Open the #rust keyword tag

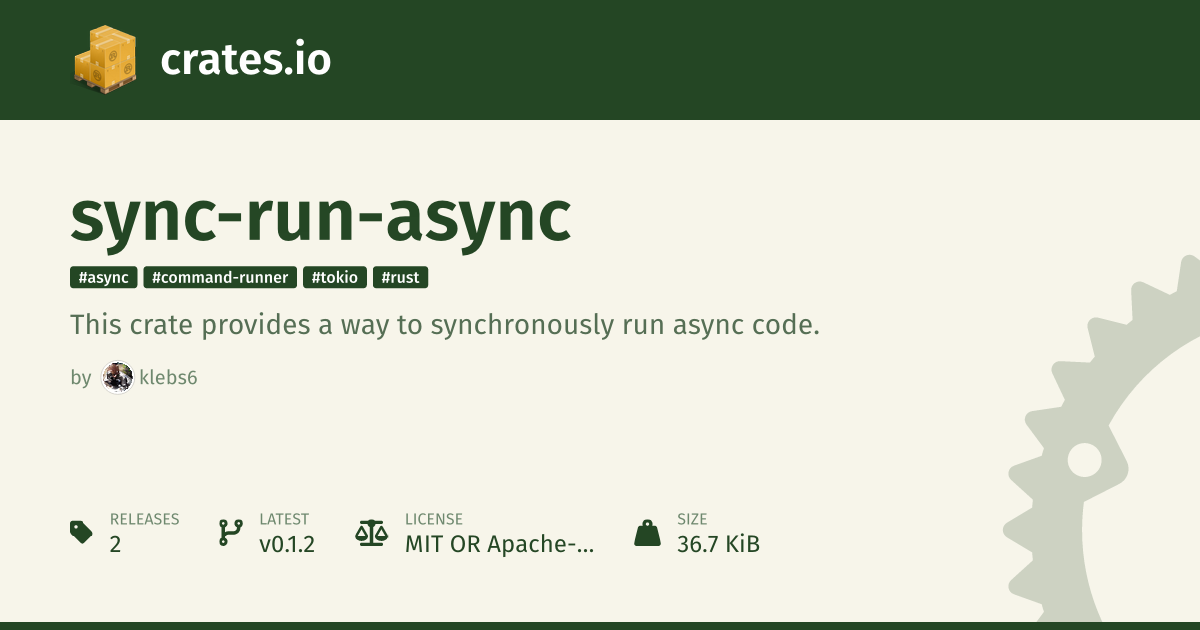coord(401,278)
